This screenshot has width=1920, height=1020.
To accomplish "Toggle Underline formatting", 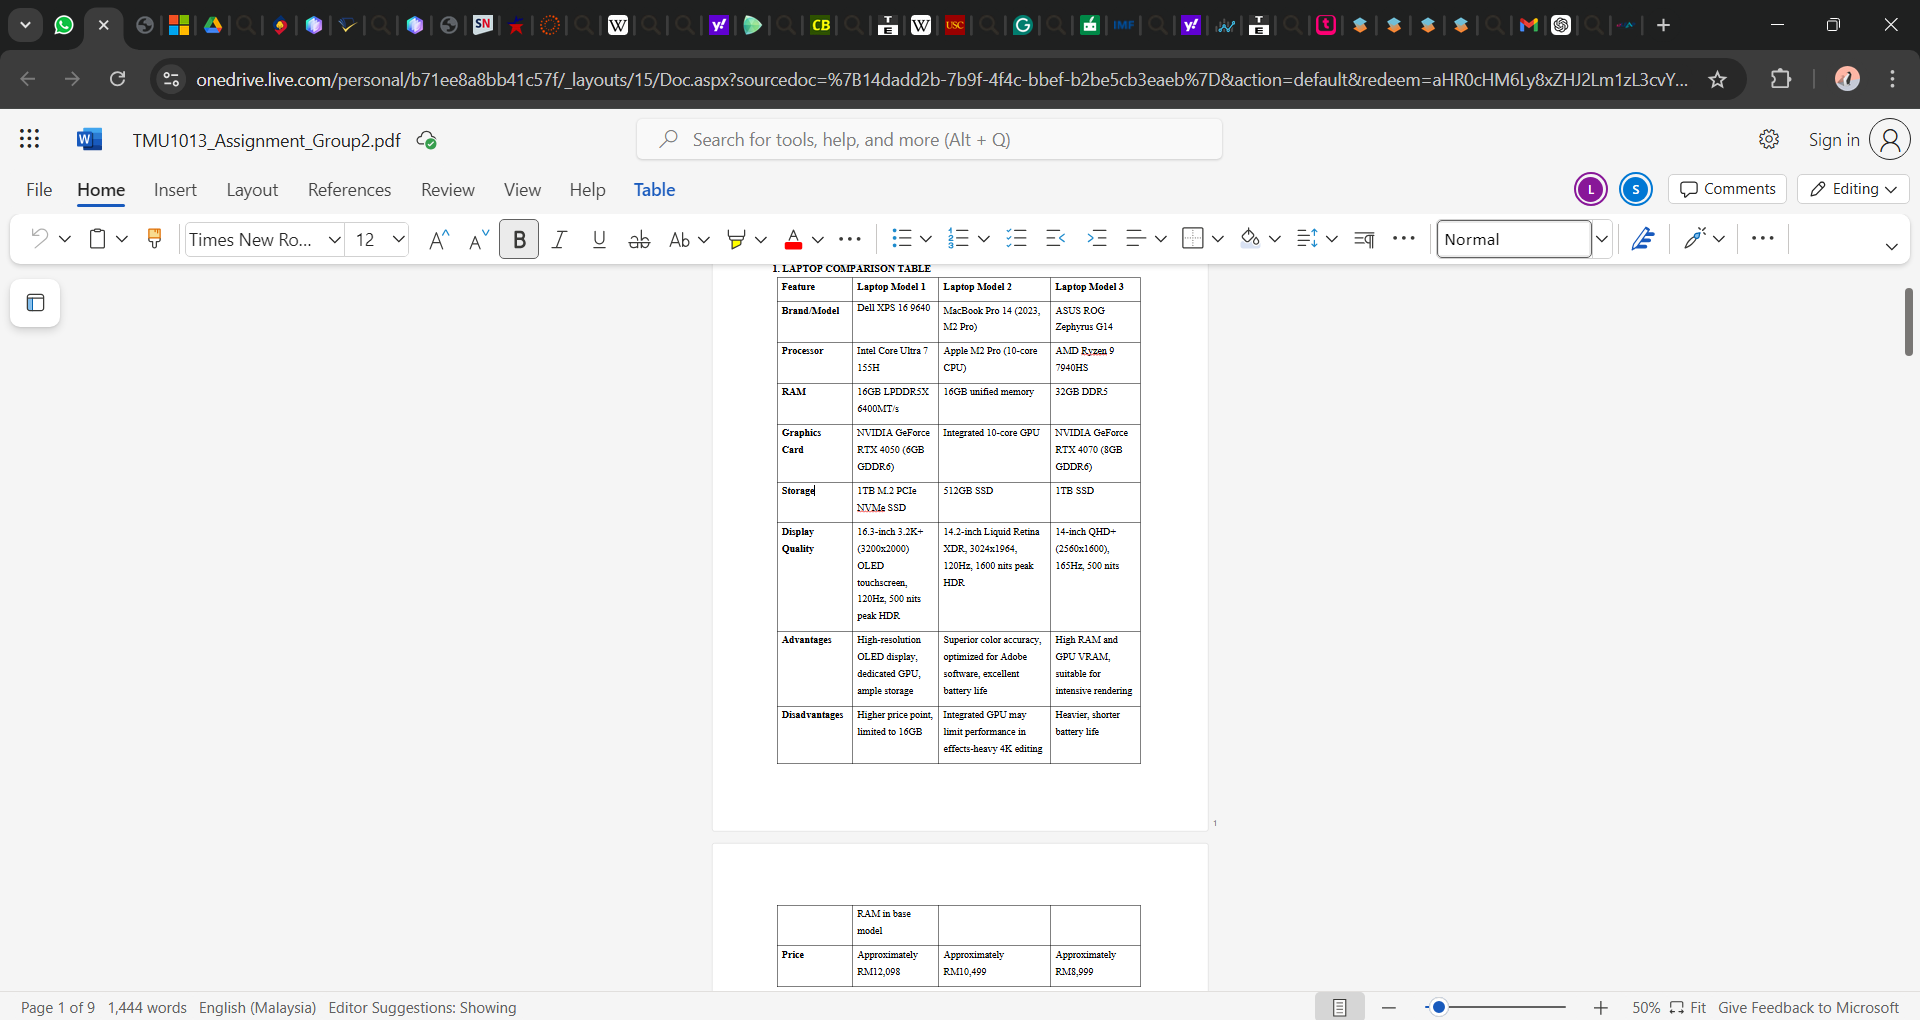I will pyautogui.click(x=599, y=239).
